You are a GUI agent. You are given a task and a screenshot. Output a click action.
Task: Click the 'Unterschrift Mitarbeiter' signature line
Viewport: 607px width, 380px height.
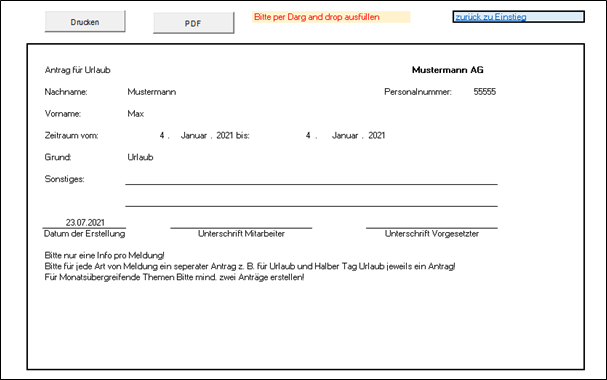[241, 228]
